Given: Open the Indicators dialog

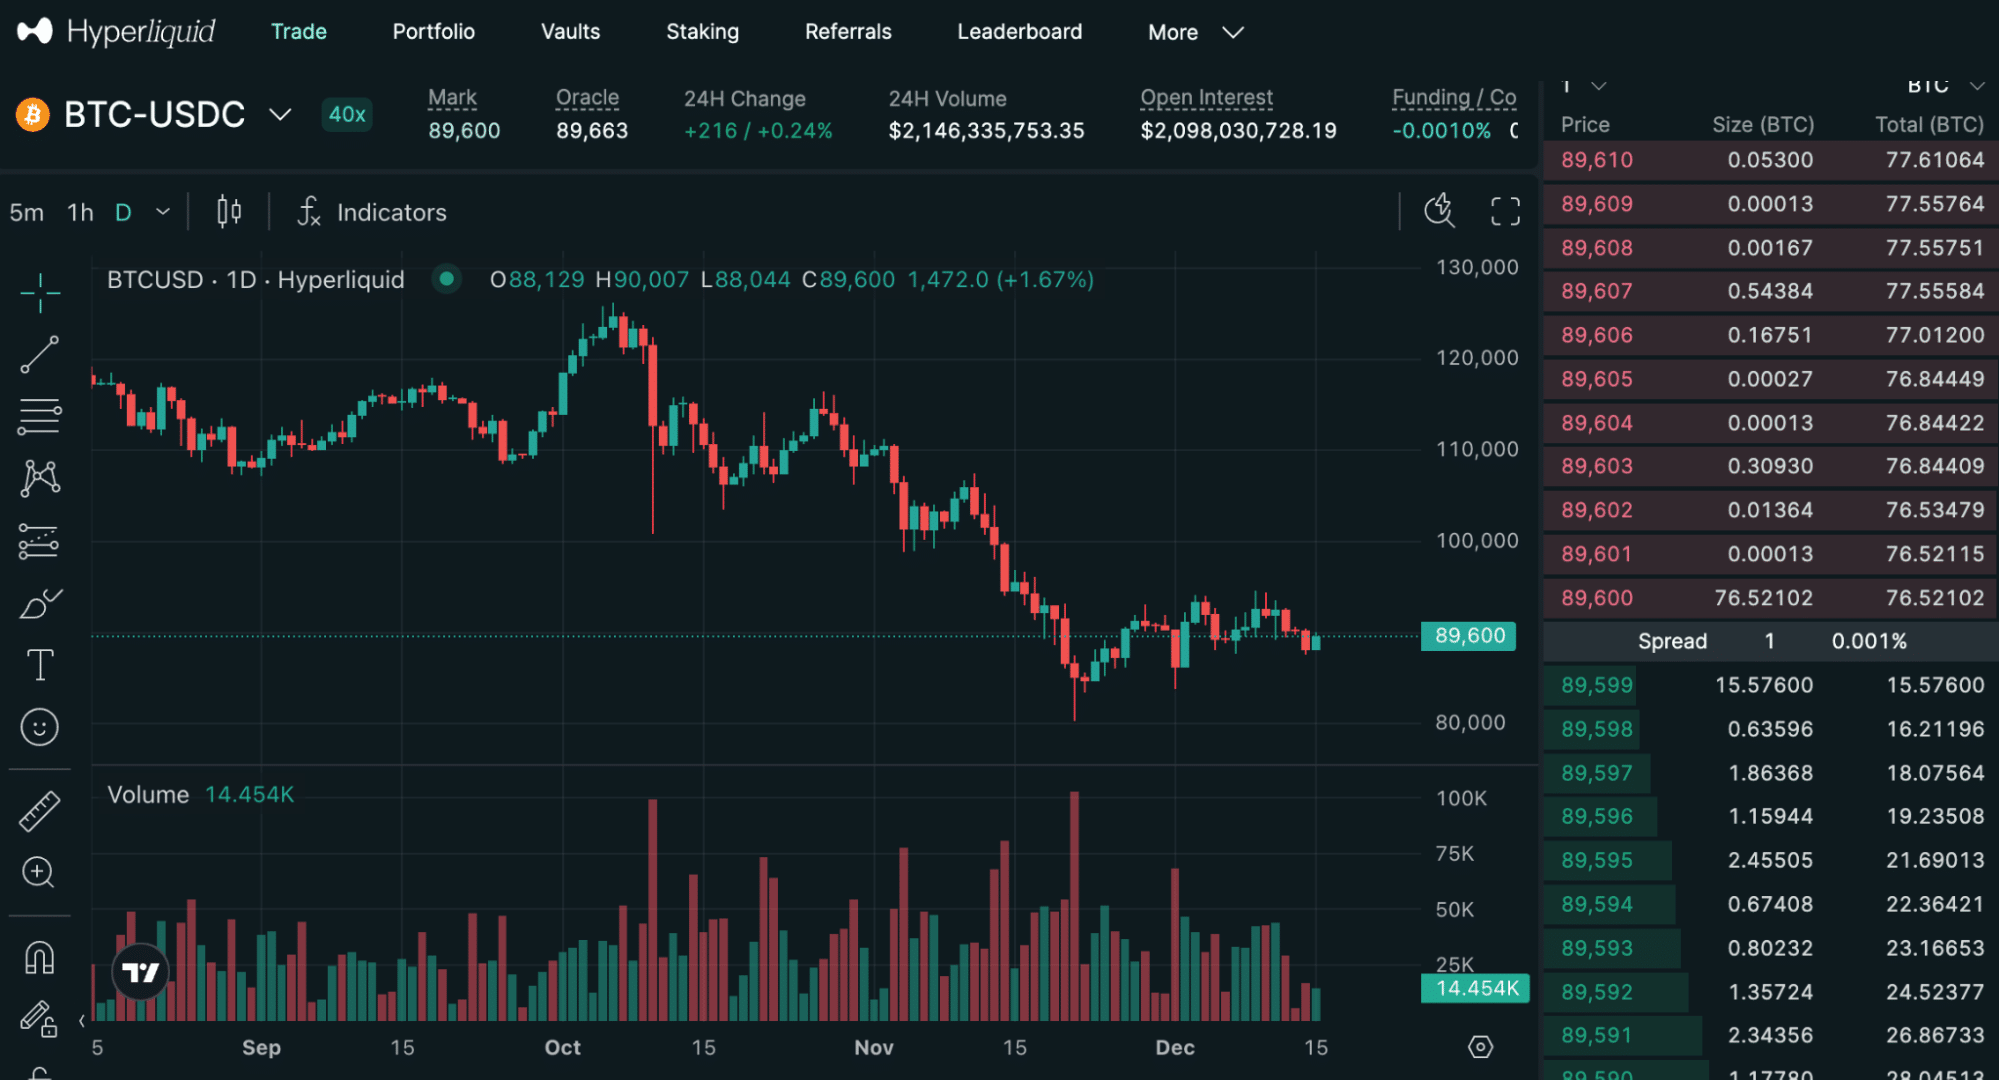Looking at the screenshot, I should [x=371, y=212].
